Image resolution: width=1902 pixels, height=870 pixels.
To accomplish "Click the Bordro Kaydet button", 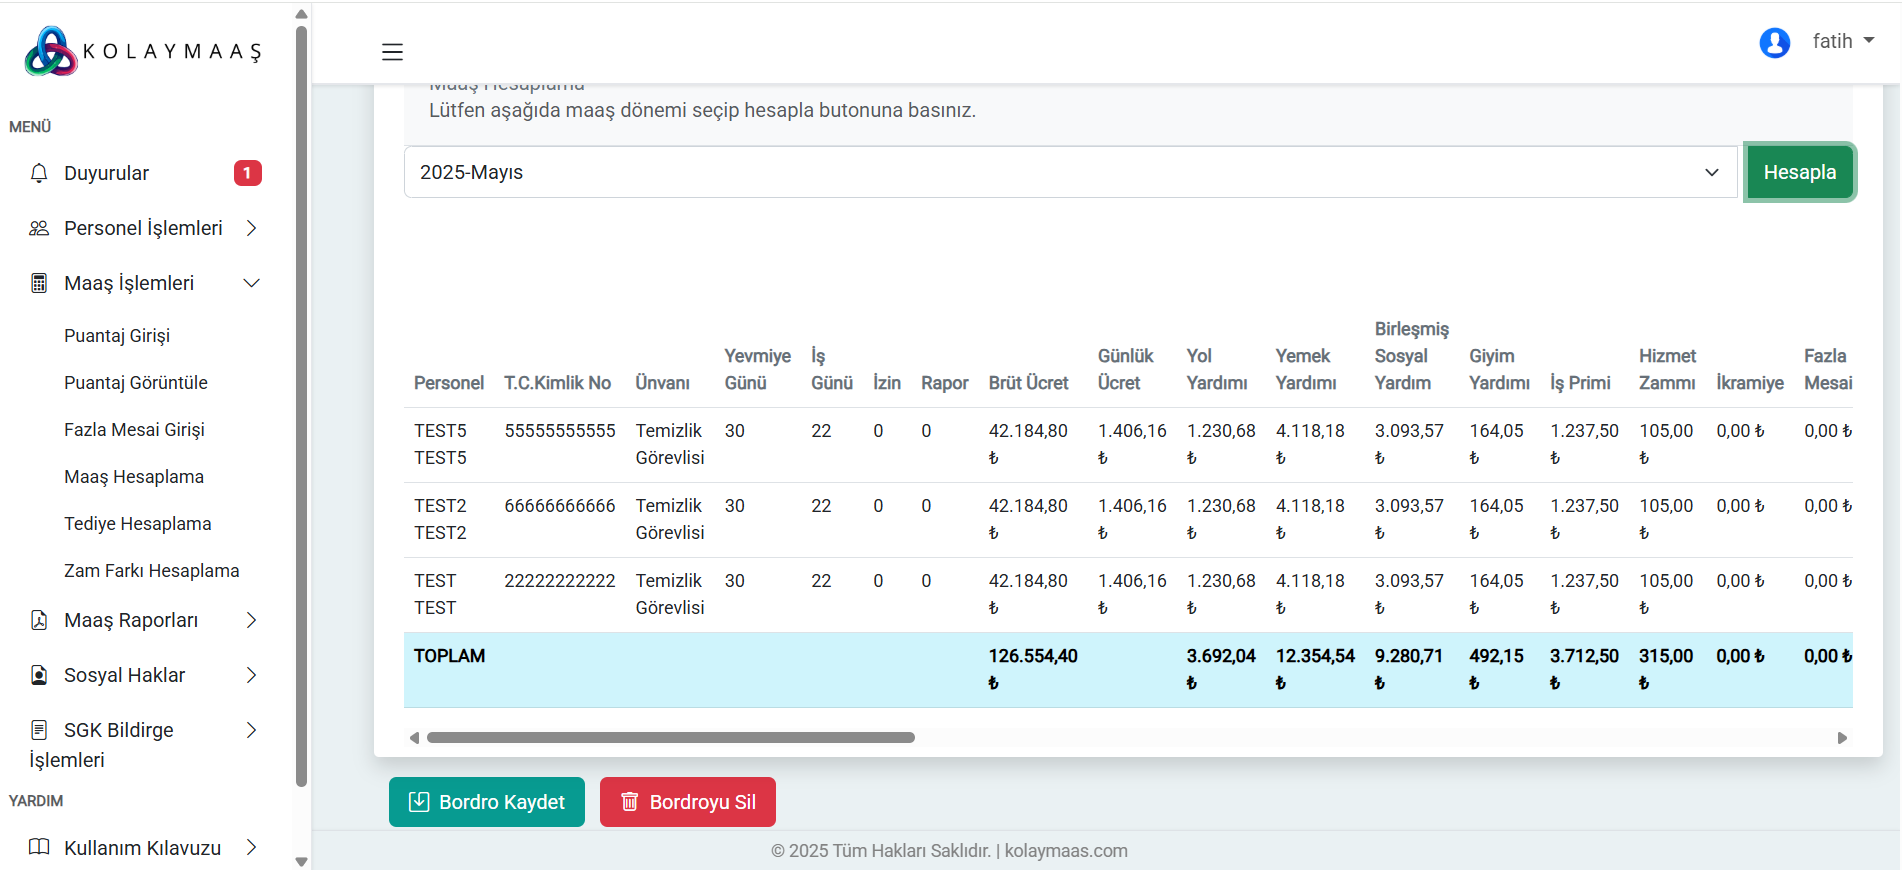I will pyautogui.click(x=487, y=802).
